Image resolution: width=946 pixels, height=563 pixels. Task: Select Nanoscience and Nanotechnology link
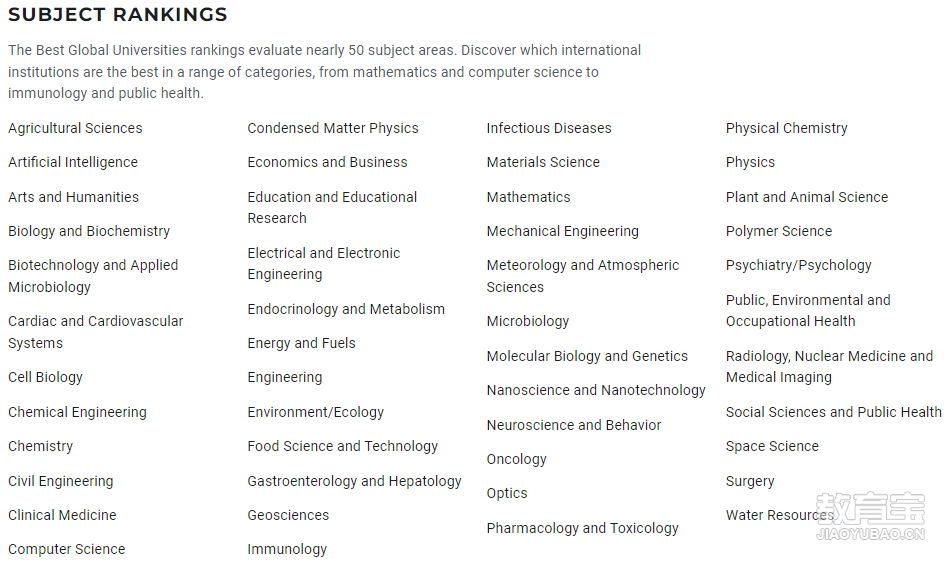[596, 391]
